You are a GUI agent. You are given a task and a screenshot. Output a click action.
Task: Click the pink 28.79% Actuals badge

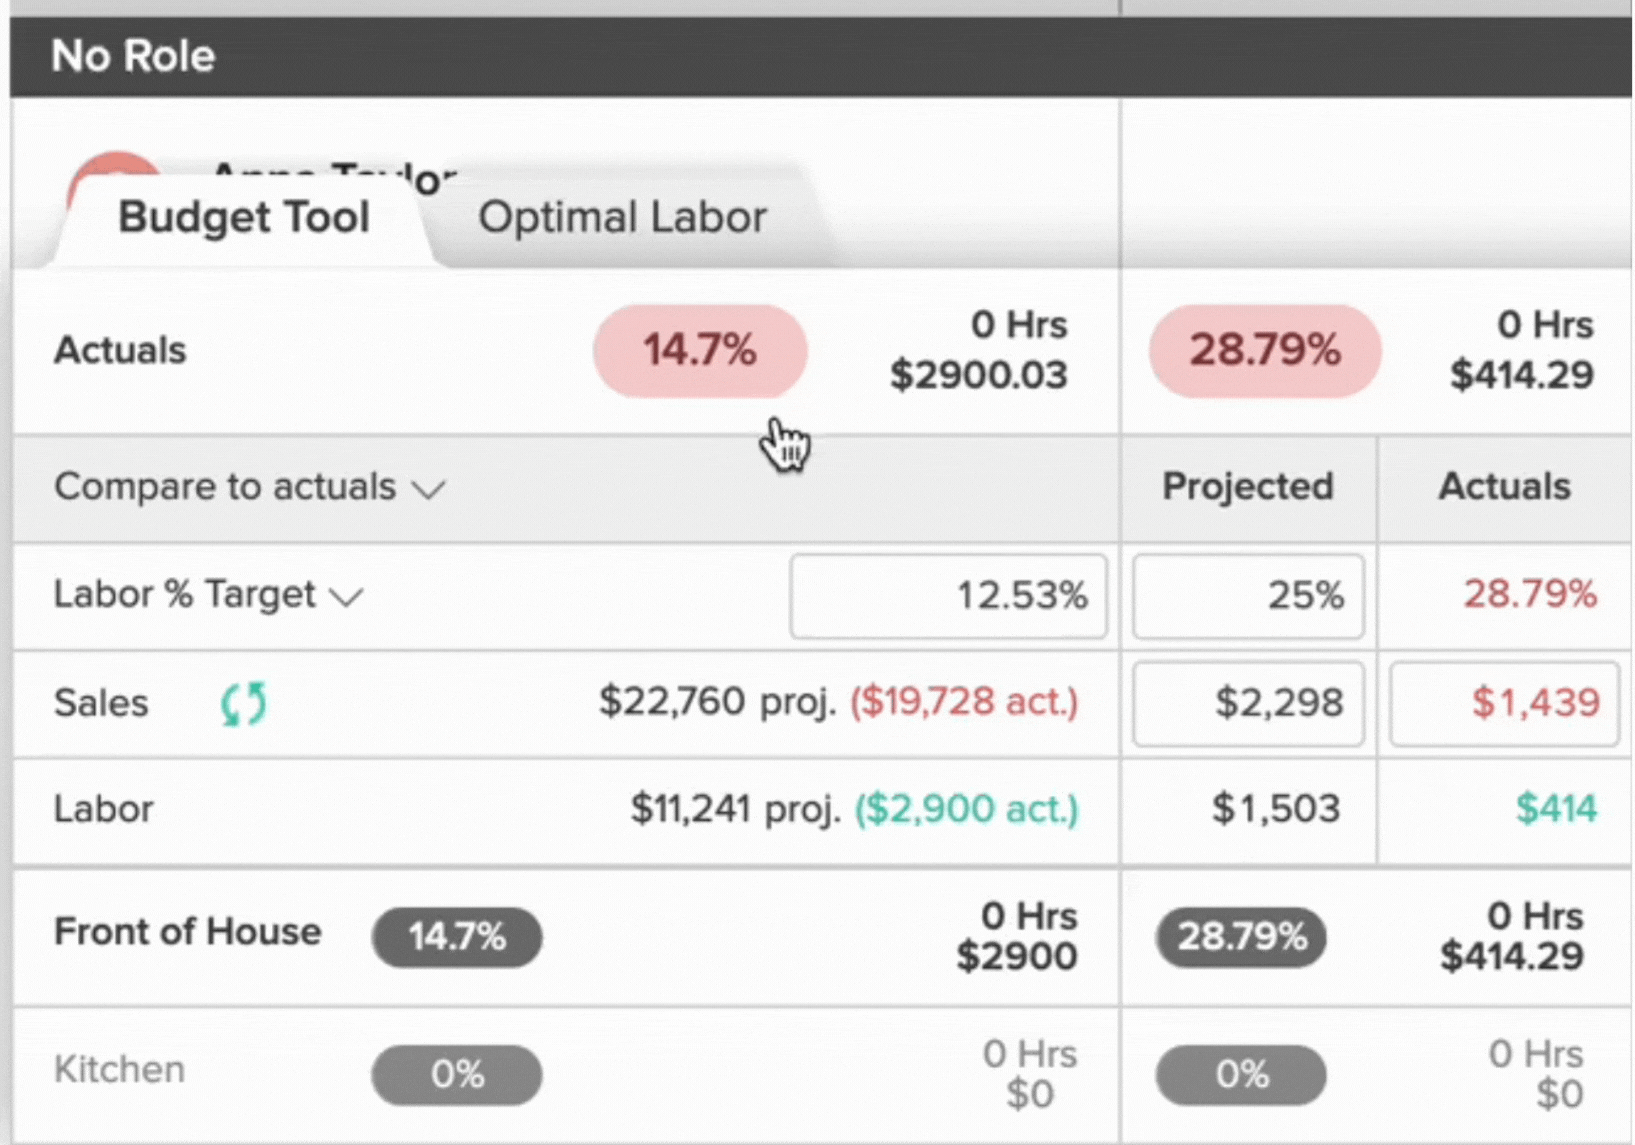(x=1264, y=350)
